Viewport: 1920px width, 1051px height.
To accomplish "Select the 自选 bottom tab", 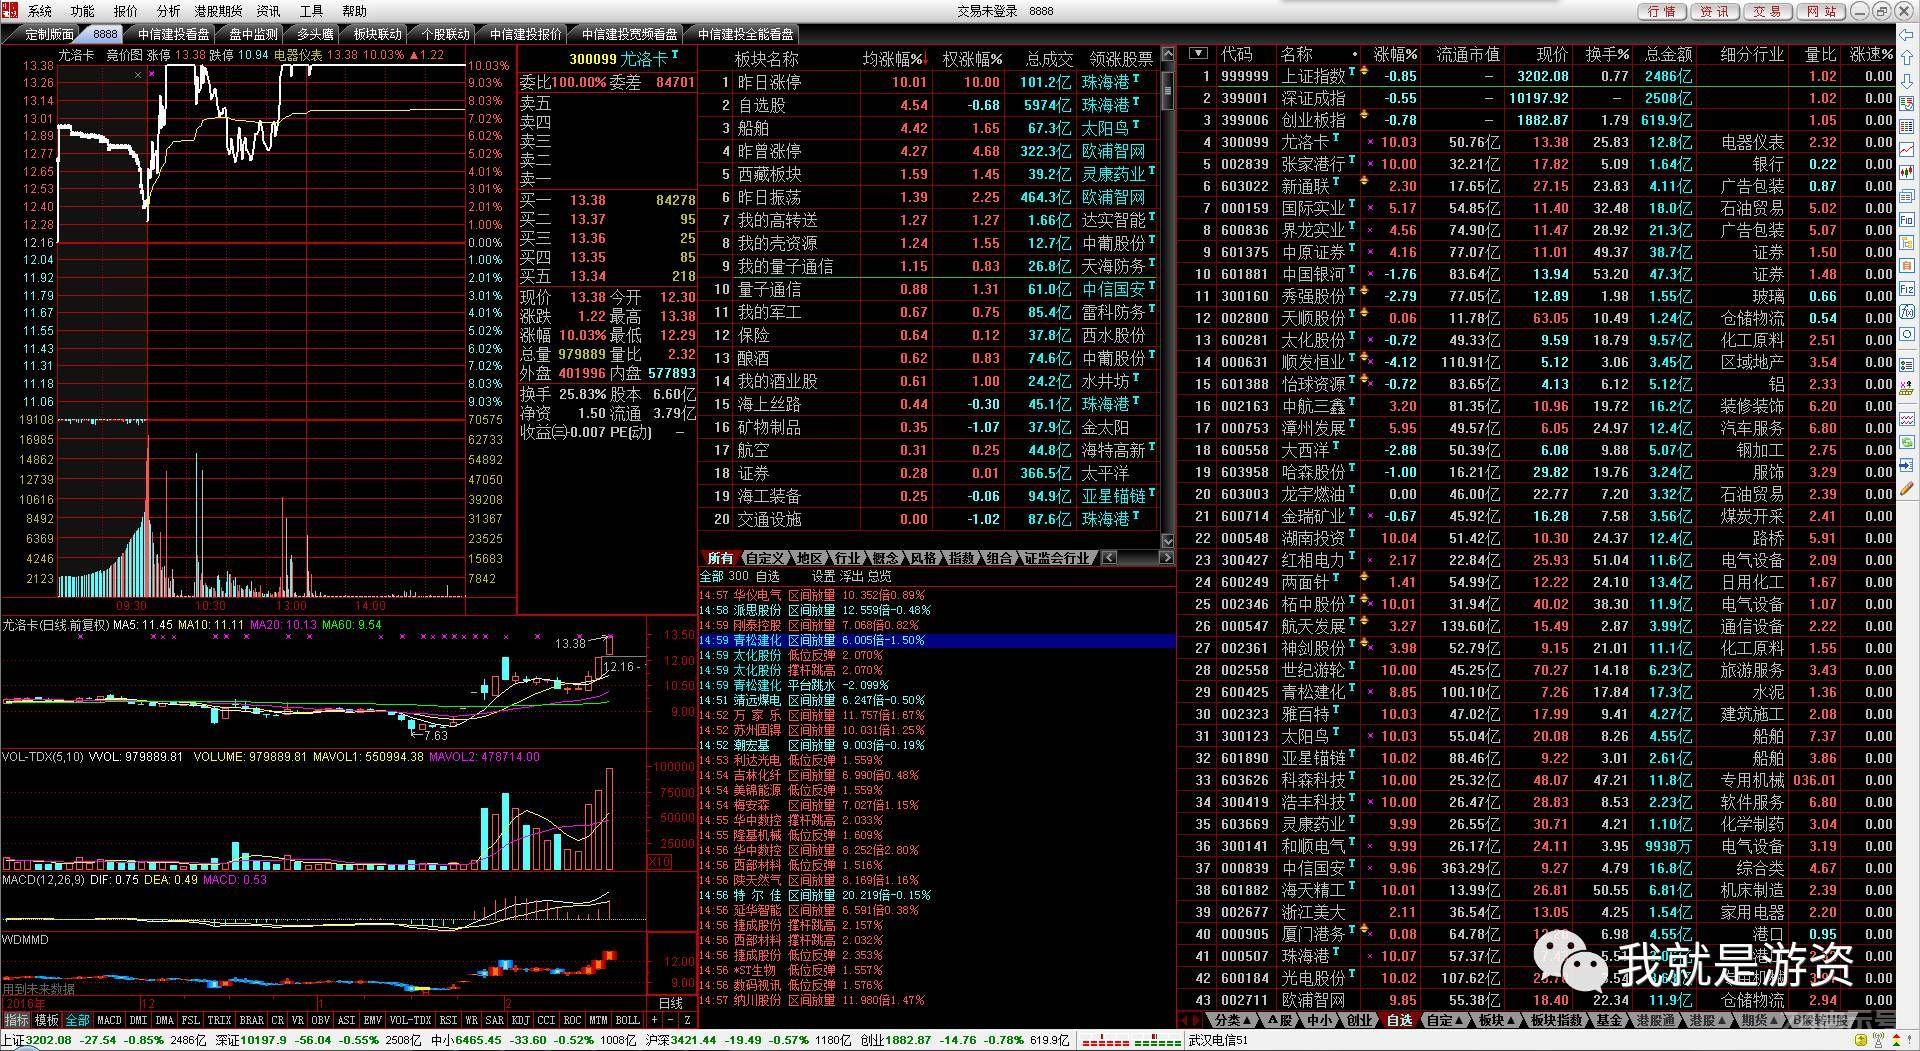I will click(x=1399, y=1020).
